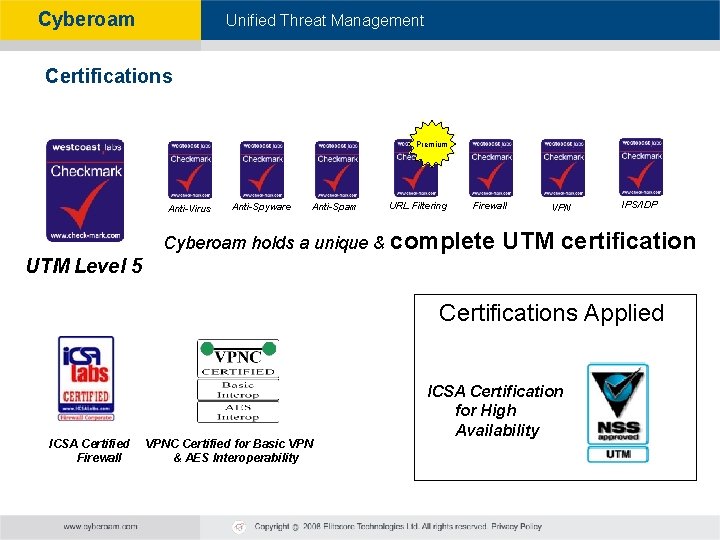Click the IPS/IDP Checkmark badge
The width and height of the screenshot is (720, 540).
(x=641, y=167)
